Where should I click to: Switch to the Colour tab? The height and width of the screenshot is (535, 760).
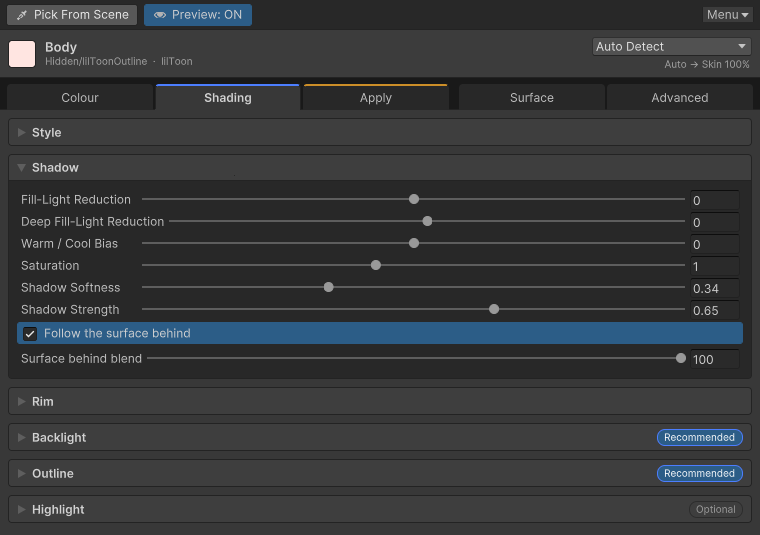click(80, 97)
